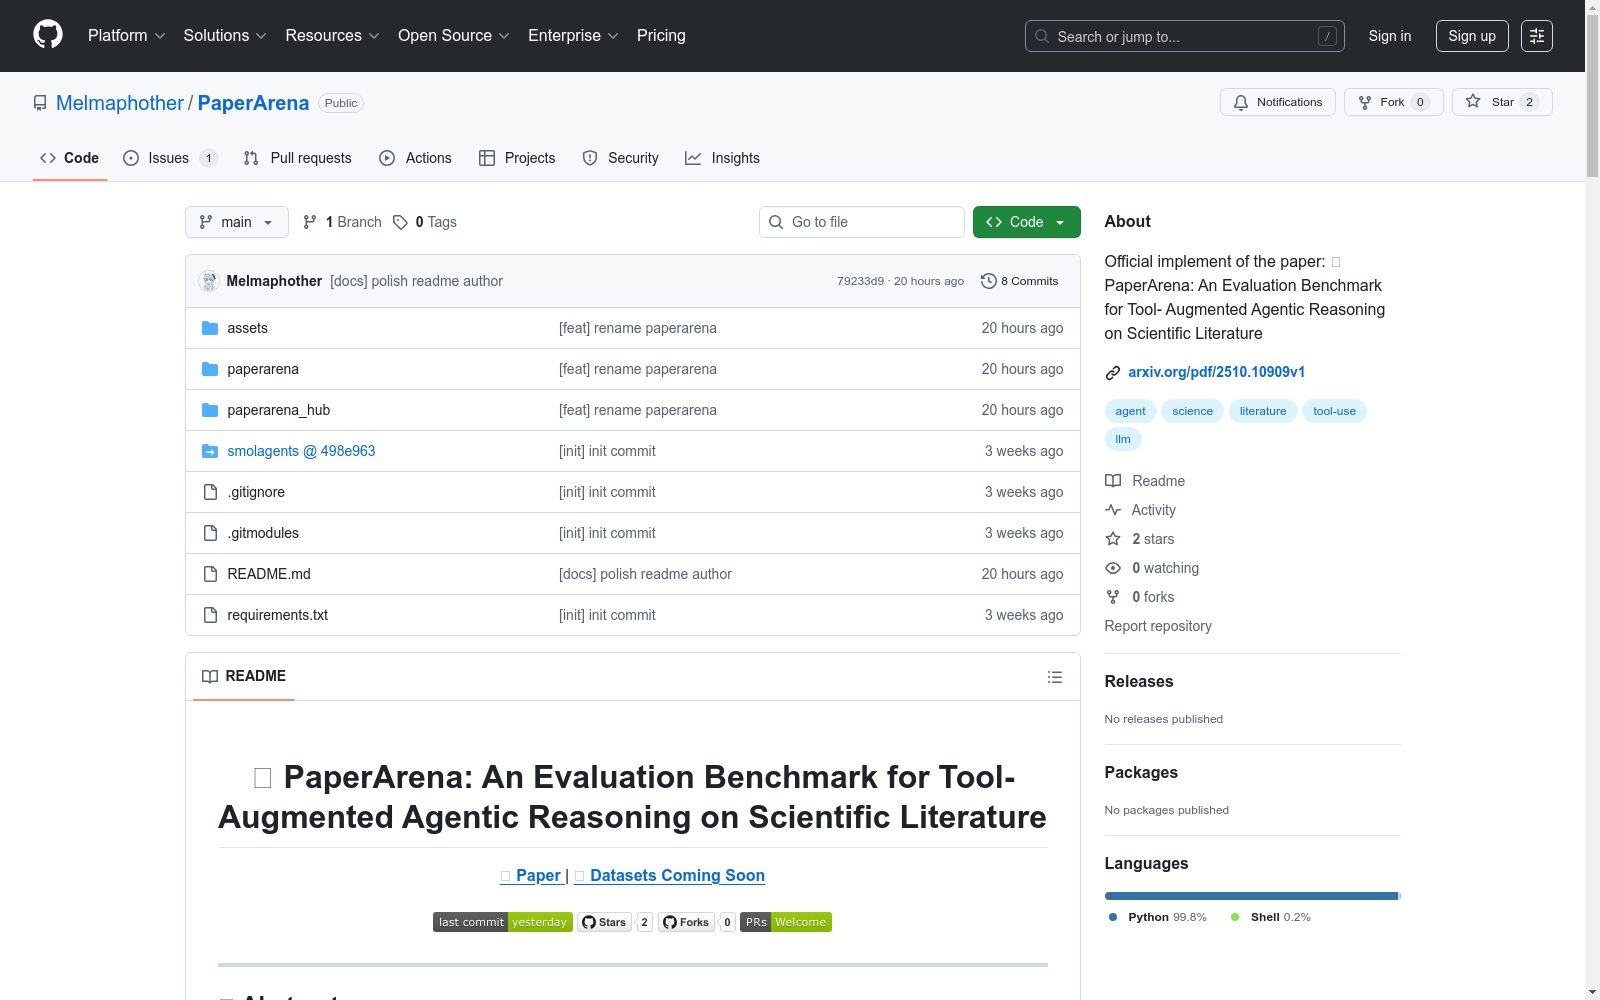Screen dimensions: 1600x1000
Task: Open Melmaphother owner profile link
Action: [120, 103]
